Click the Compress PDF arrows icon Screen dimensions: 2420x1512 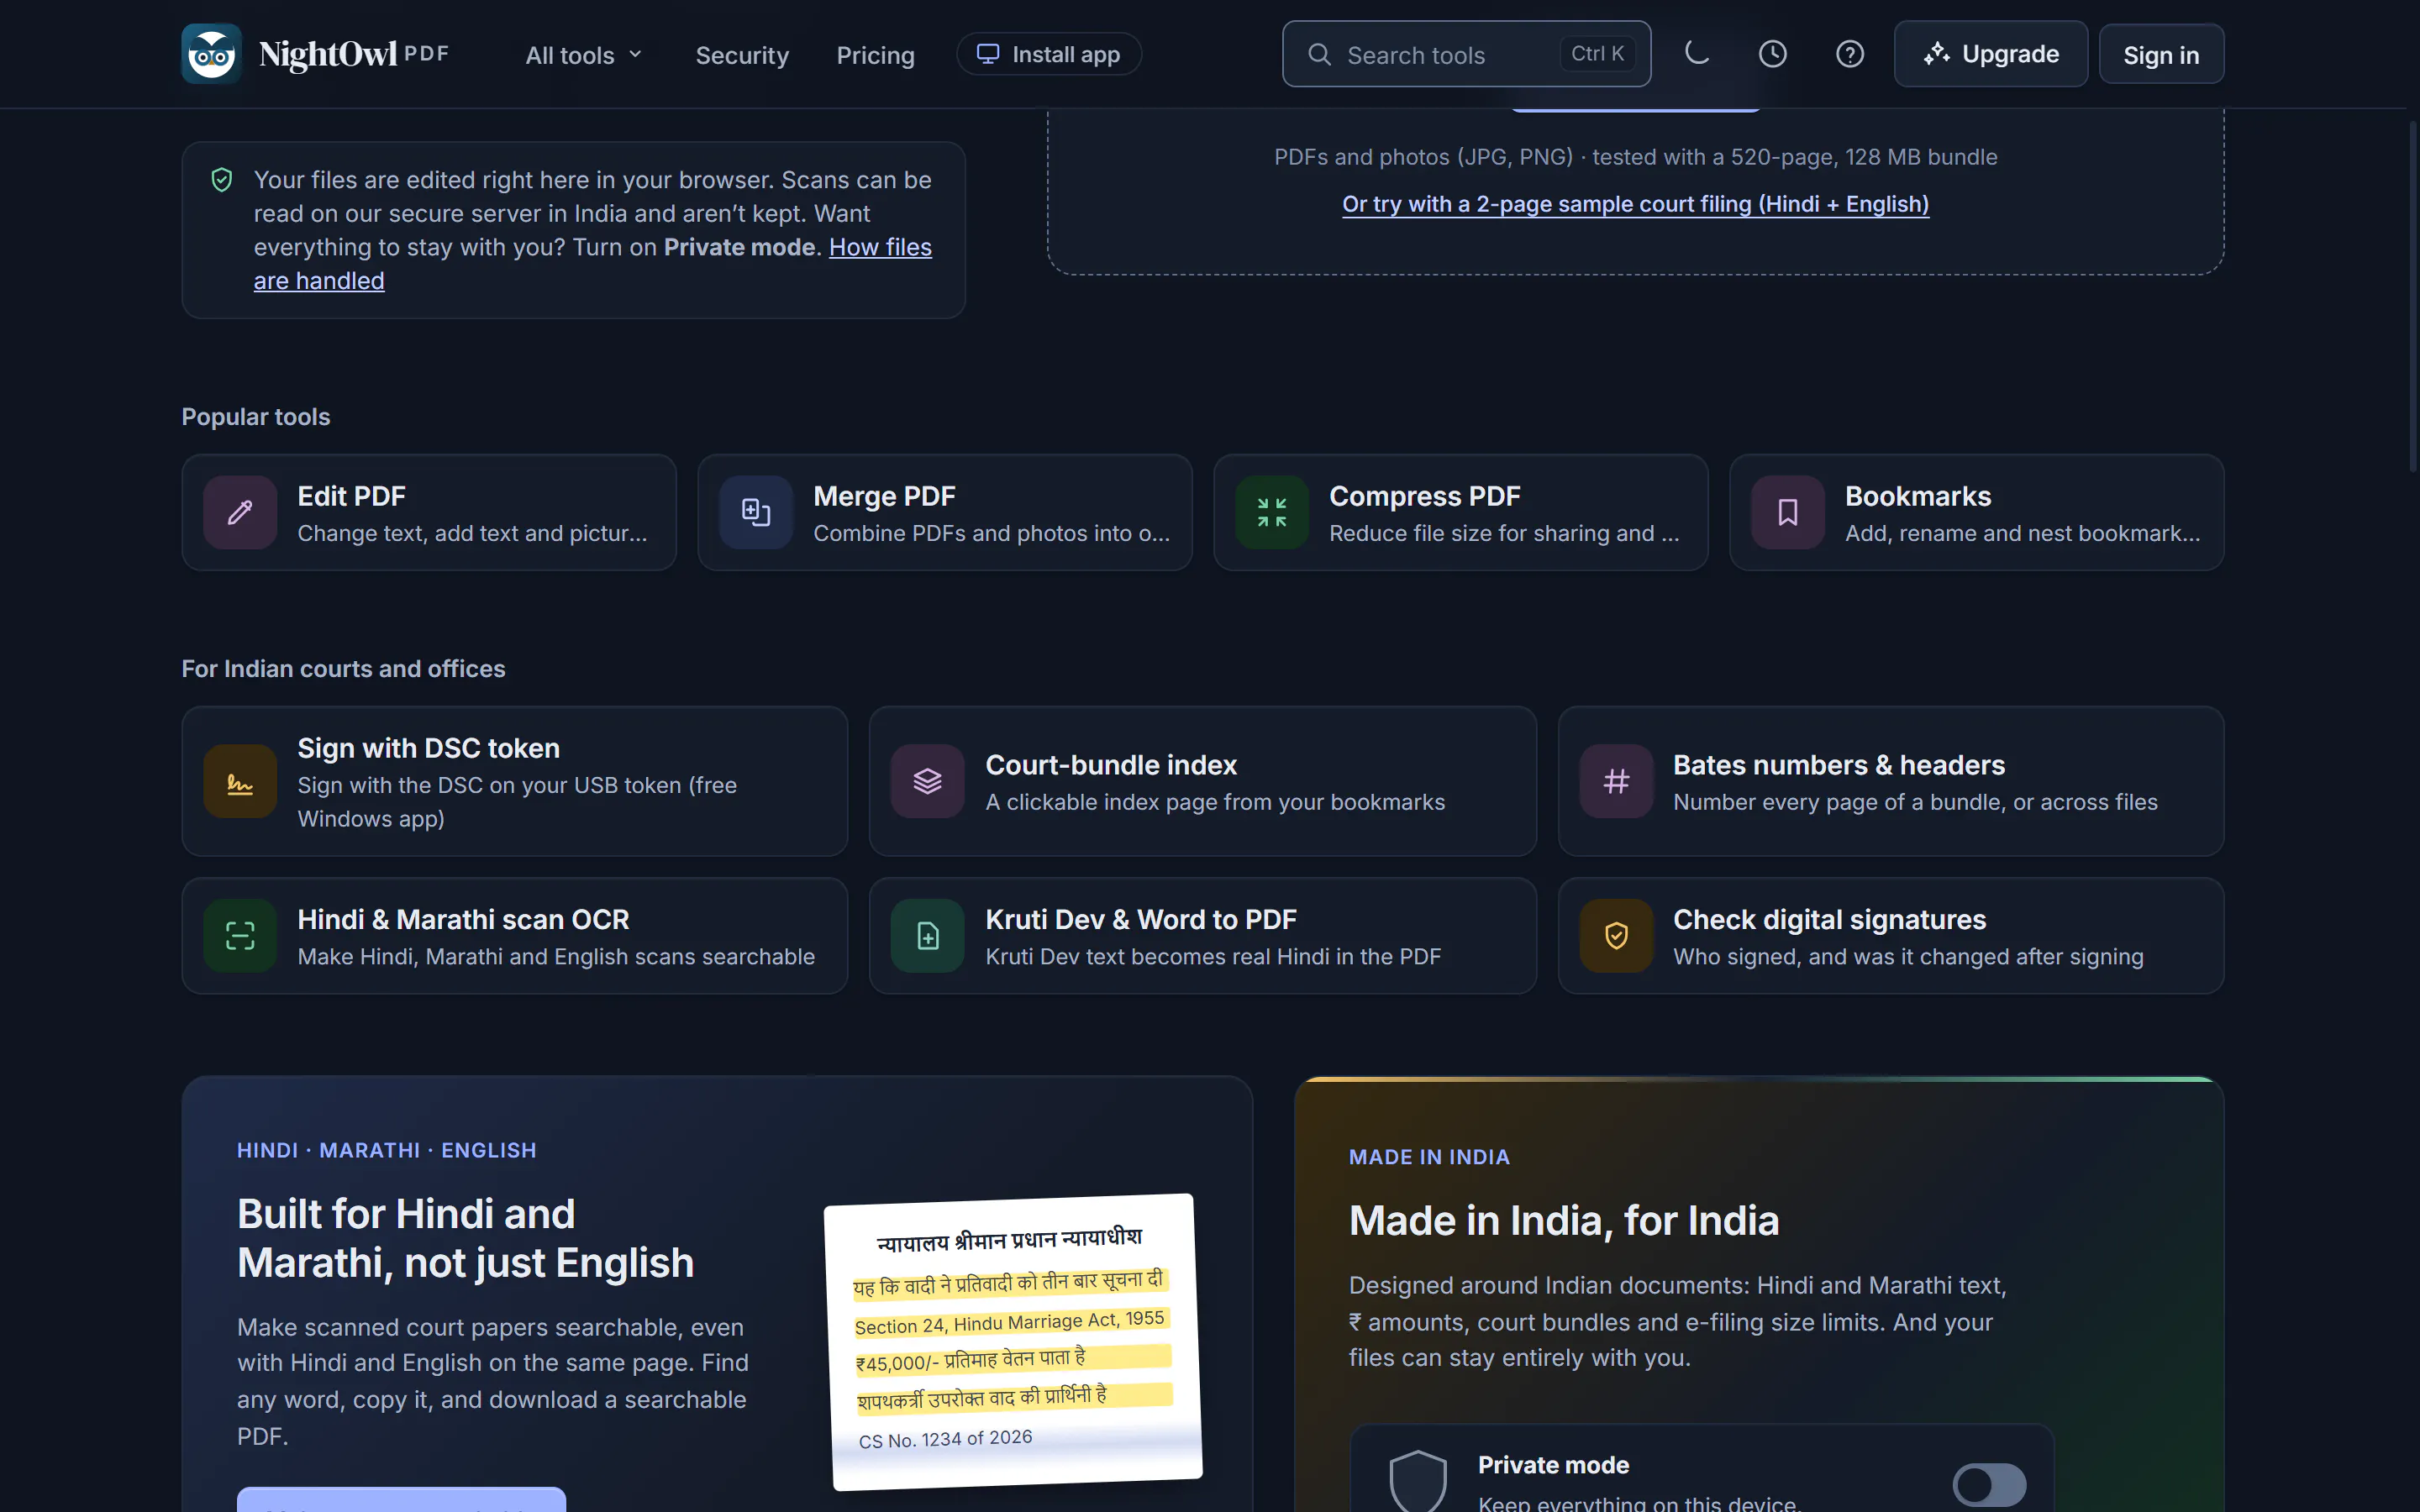1272,512
